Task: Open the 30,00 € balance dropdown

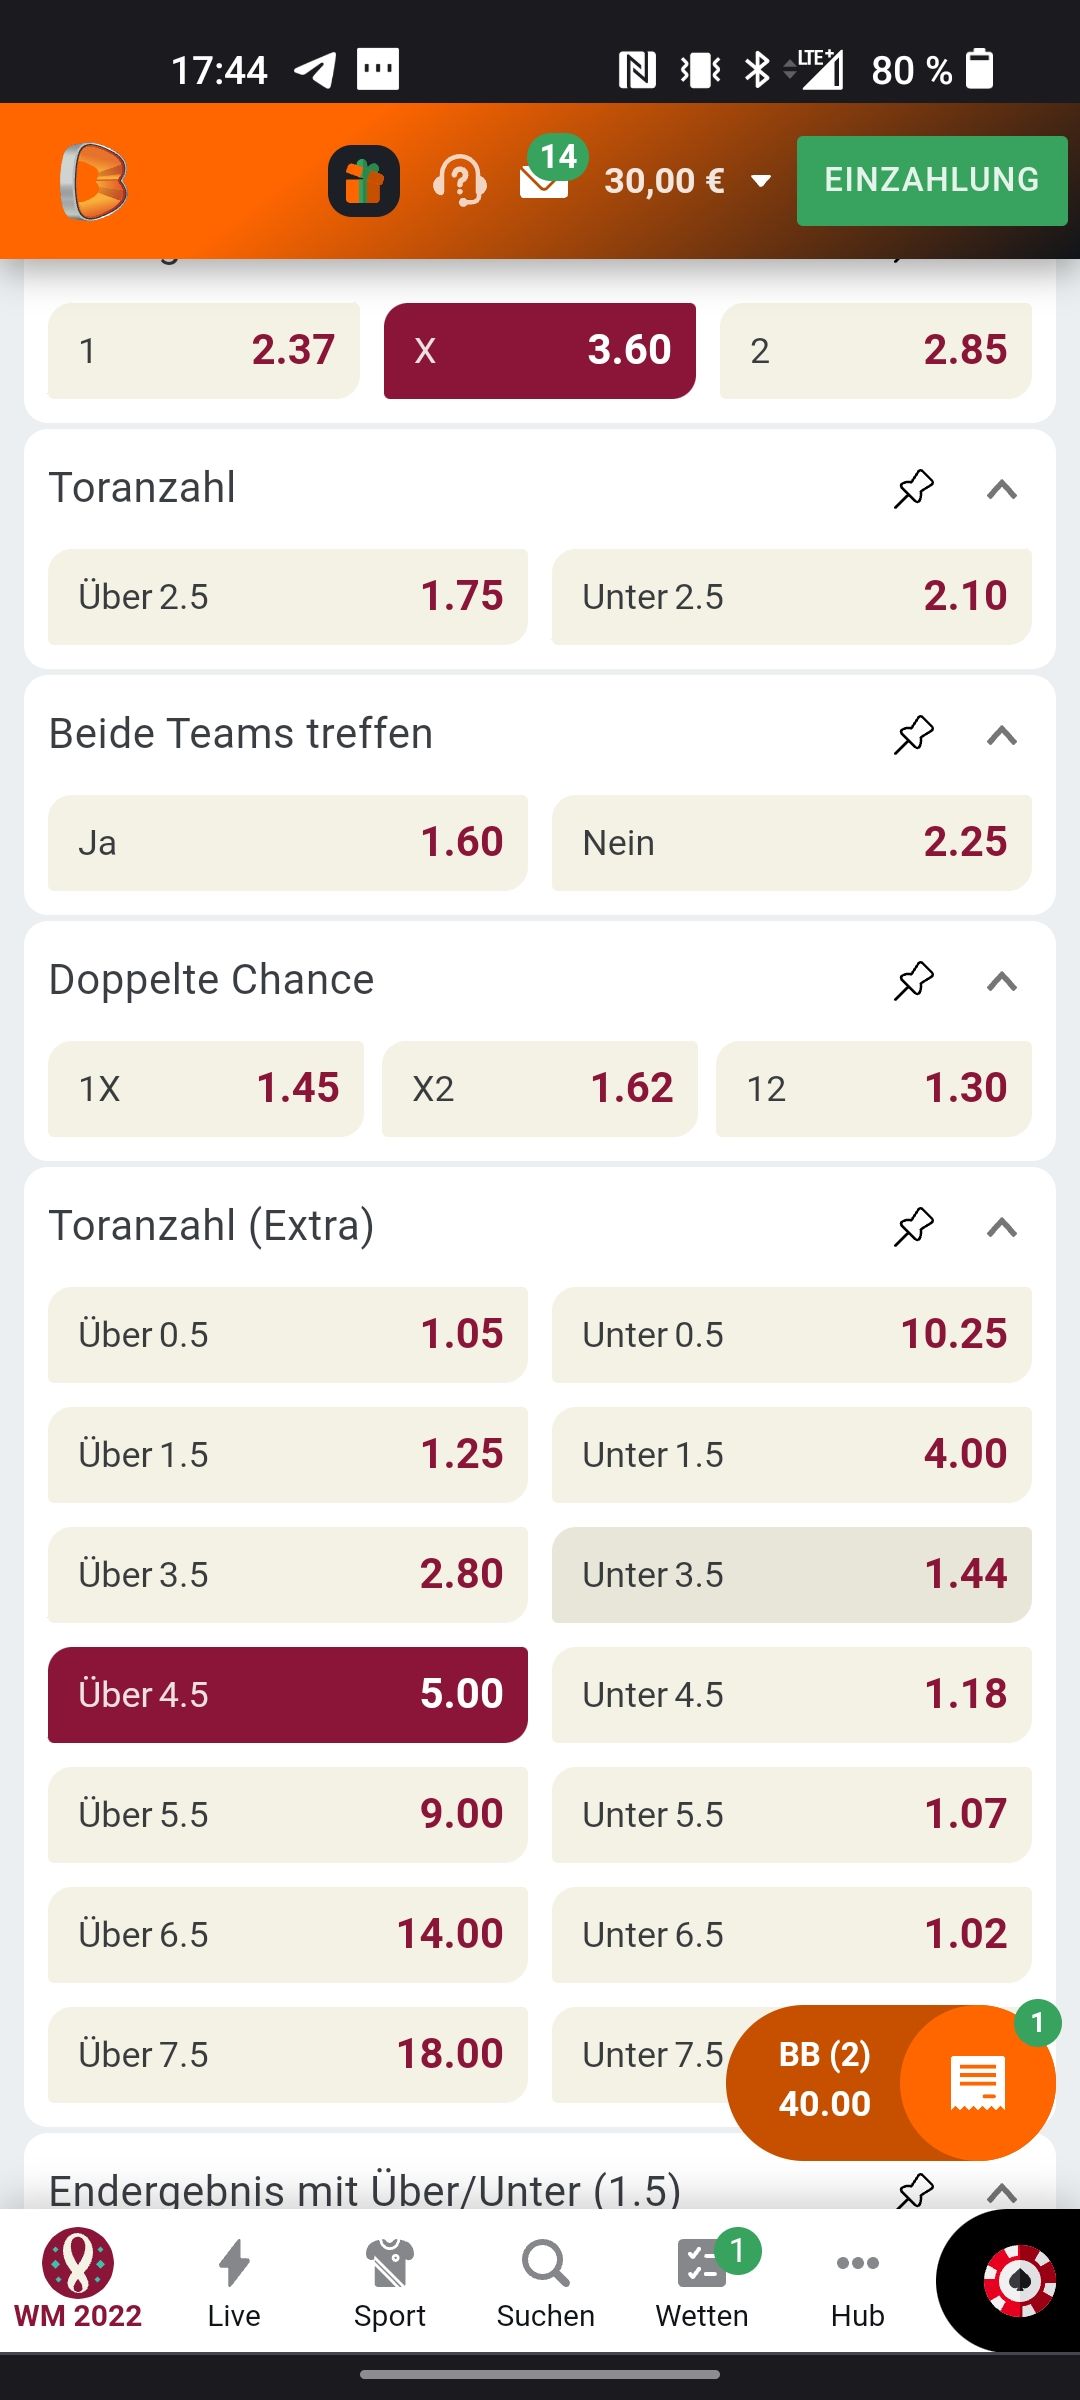Action: 688,181
